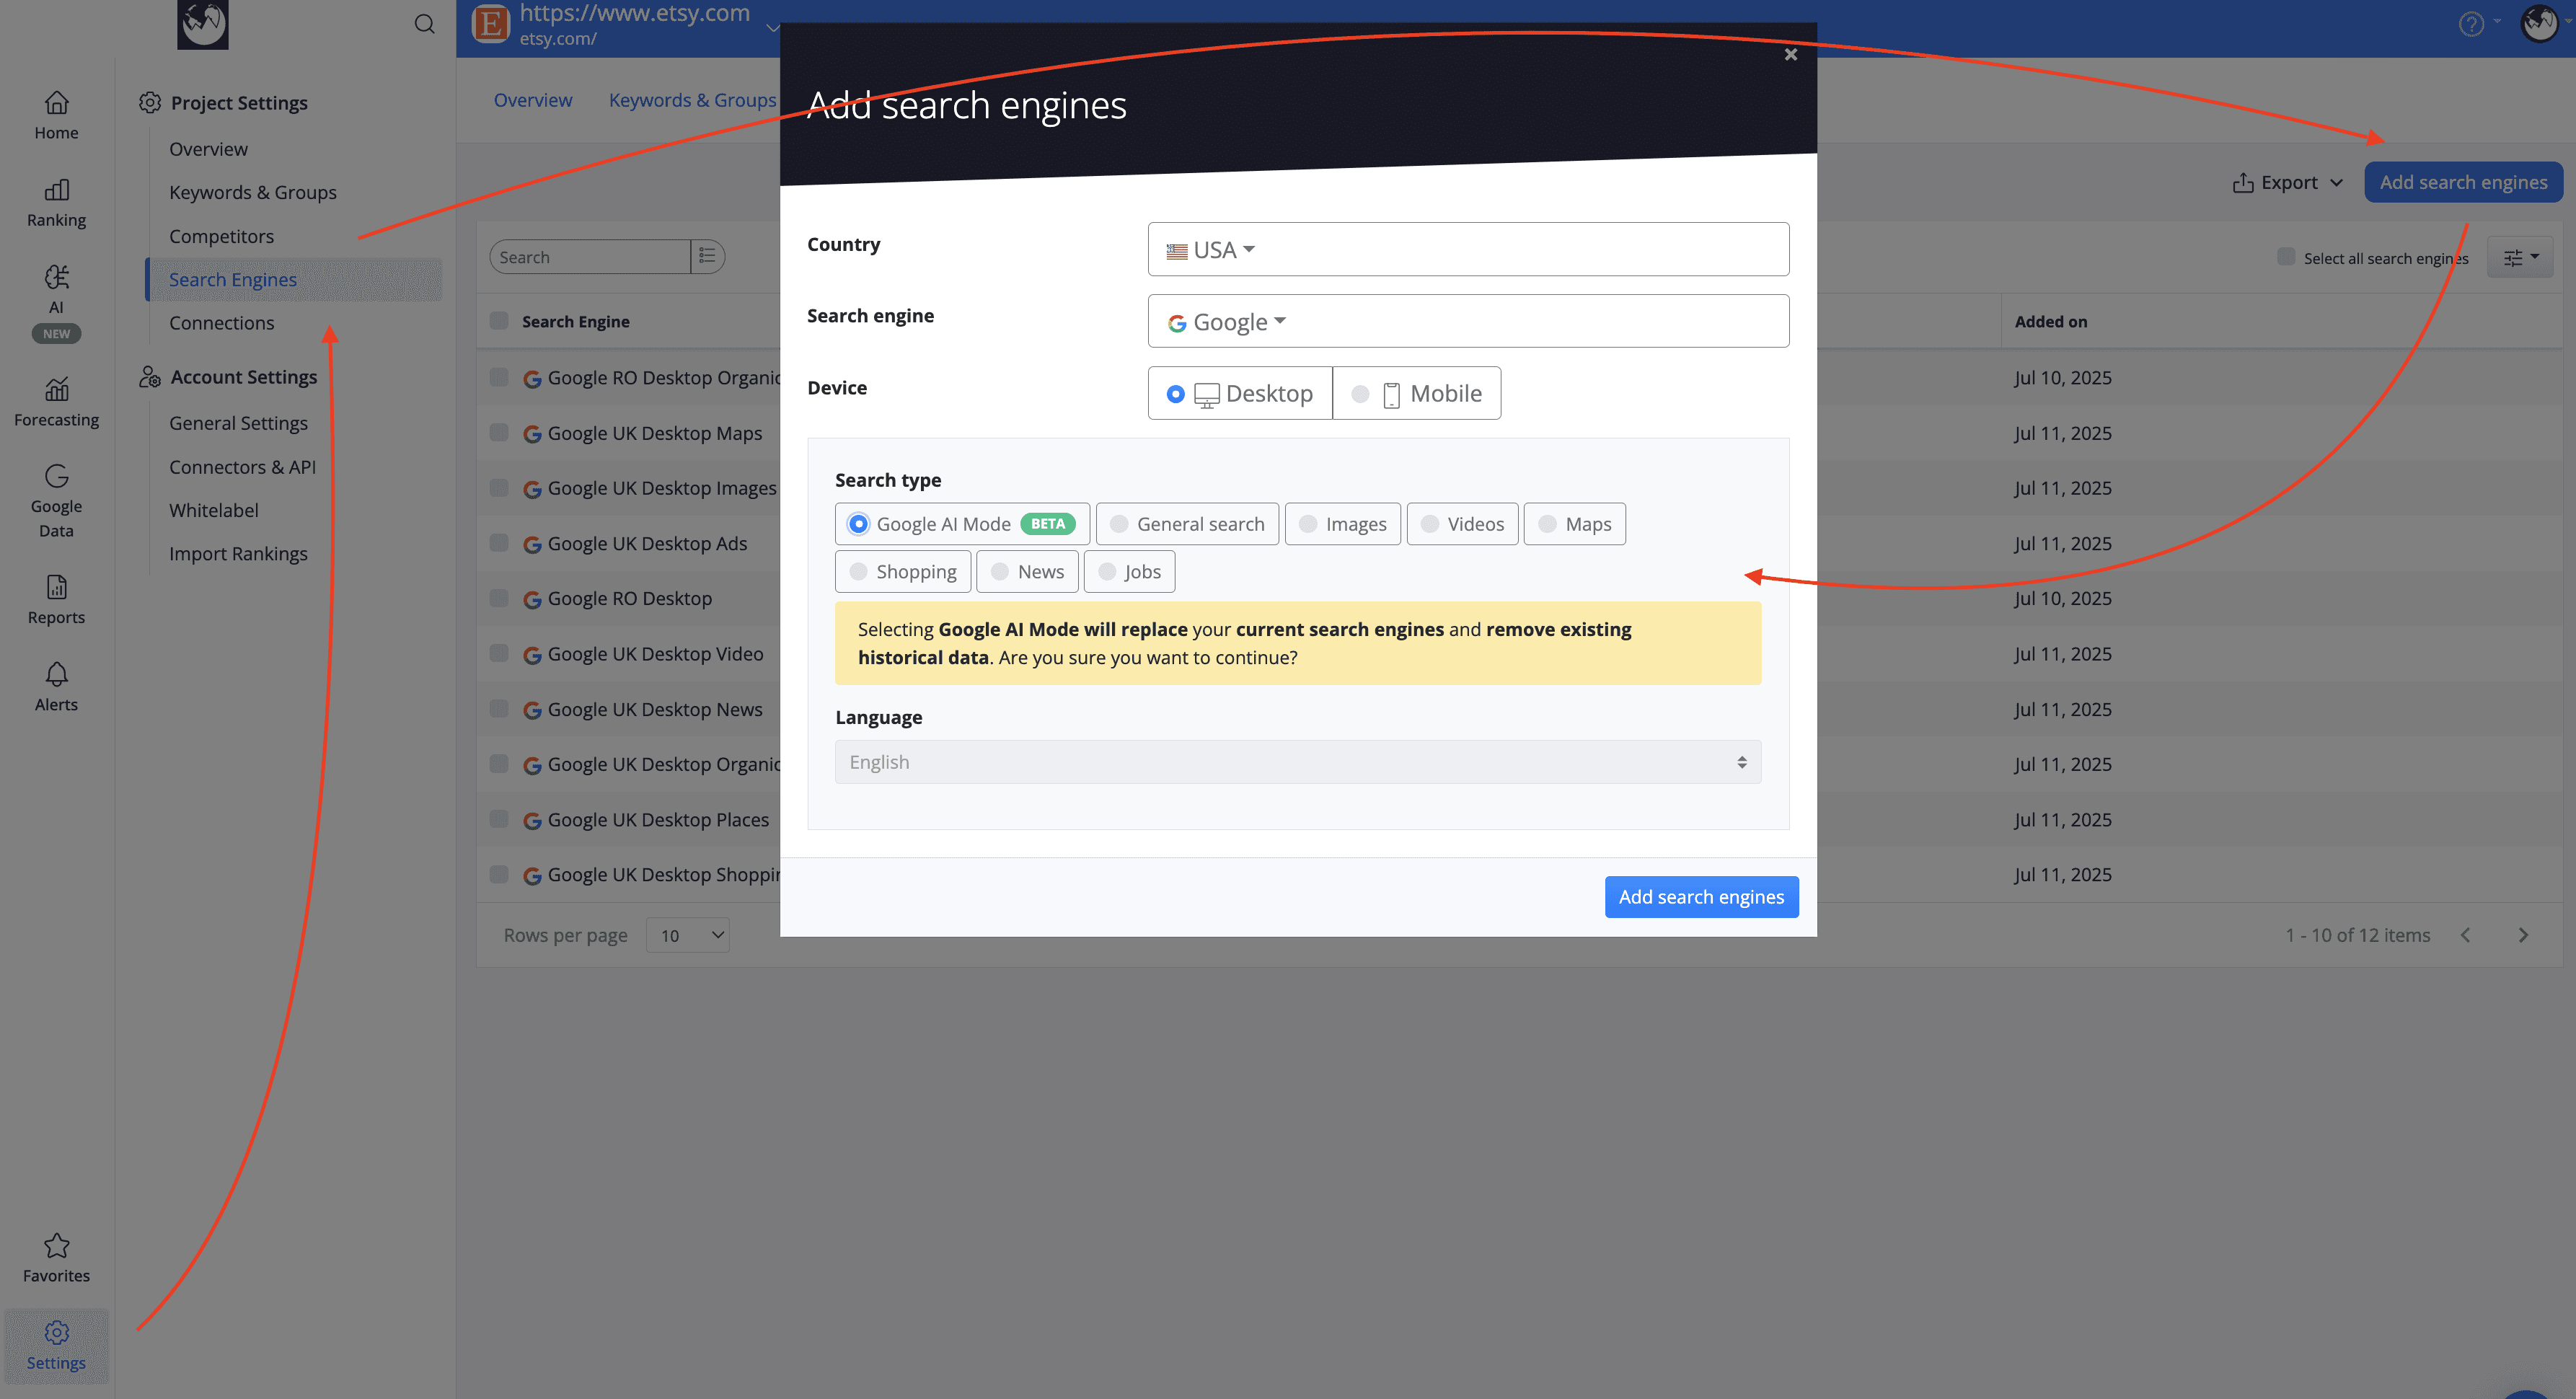Image resolution: width=2576 pixels, height=1399 pixels.
Task: Click the list filter icon beside Search
Action: click(707, 257)
